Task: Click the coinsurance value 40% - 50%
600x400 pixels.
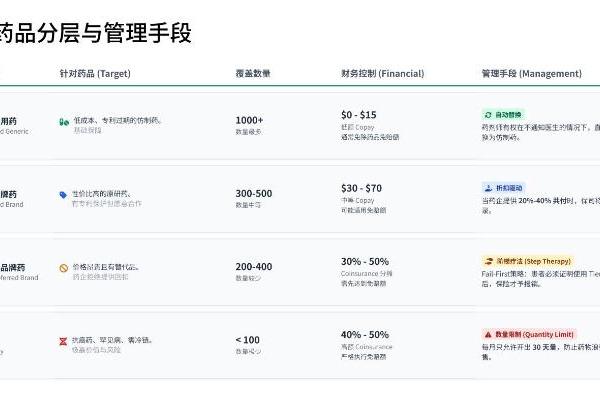Action: (365, 335)
